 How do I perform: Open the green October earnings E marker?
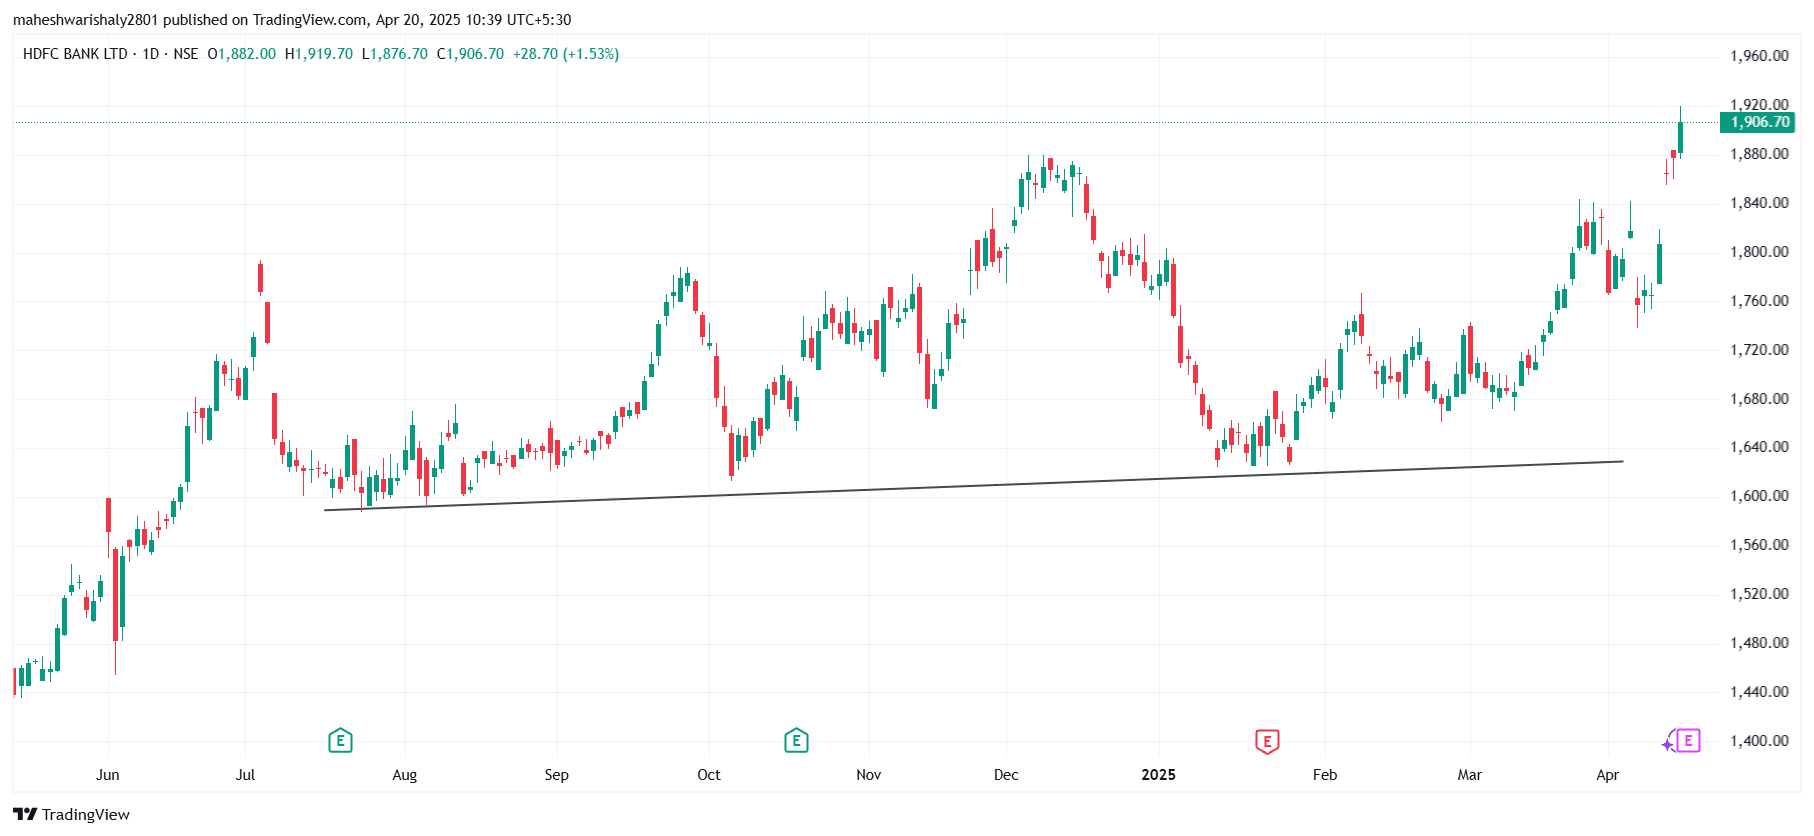tap(796, 741)
